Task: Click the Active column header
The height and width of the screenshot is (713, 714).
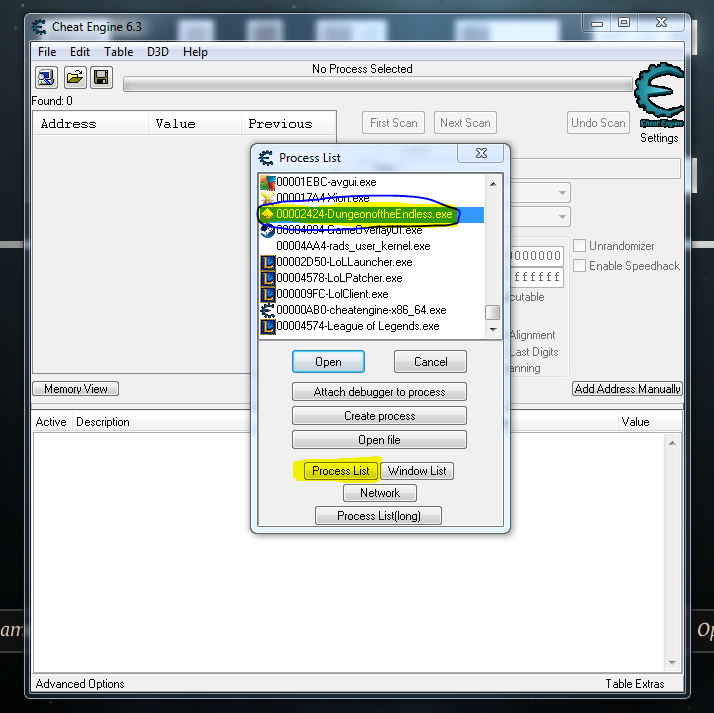Action: (x=51, y=422)
